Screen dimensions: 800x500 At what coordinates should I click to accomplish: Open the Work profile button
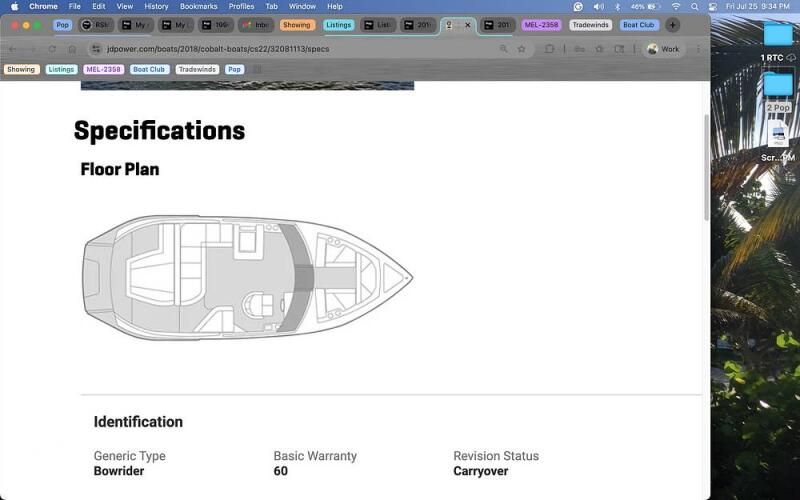click(x=663, y=49)
